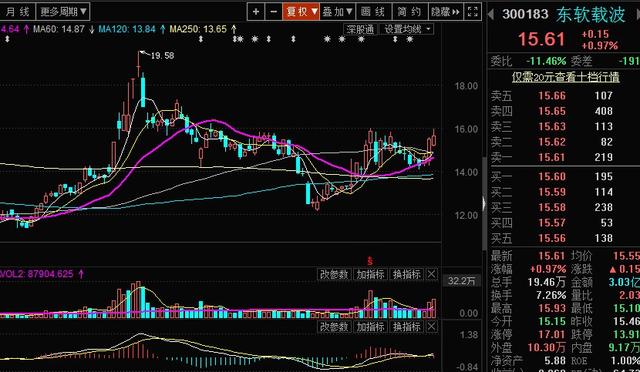This screenshot has height=372, width=640.
Task: Select the 画线 drawing tool button
Action: pyautogui.click(x=373, y=11)
